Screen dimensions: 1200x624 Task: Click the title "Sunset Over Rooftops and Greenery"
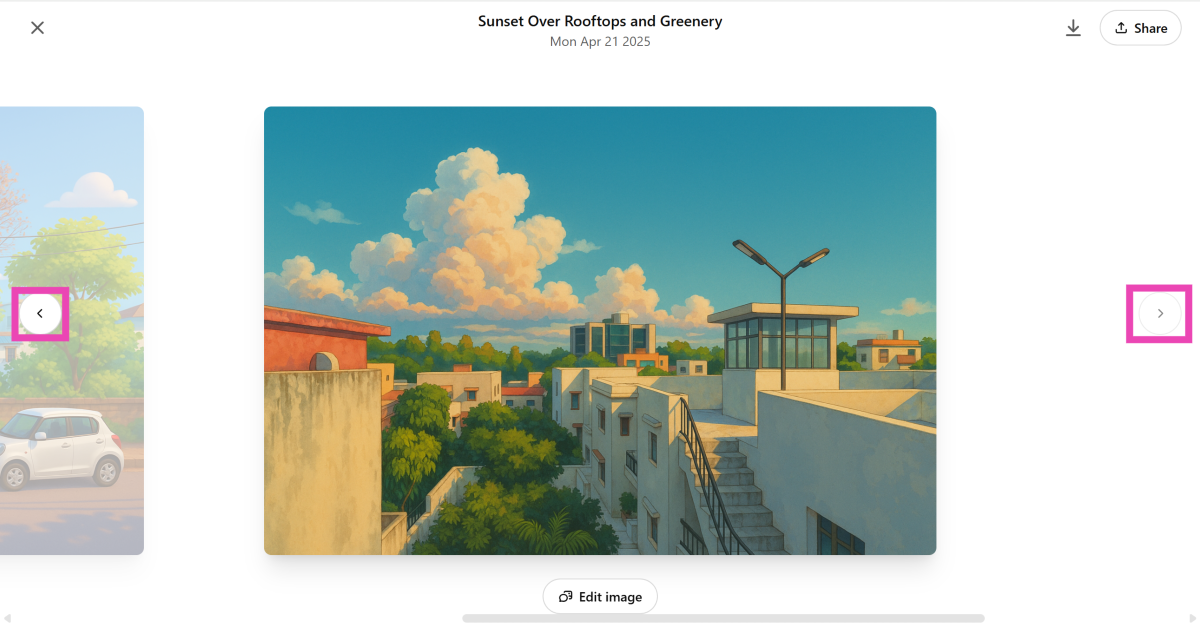pos(600,21)
